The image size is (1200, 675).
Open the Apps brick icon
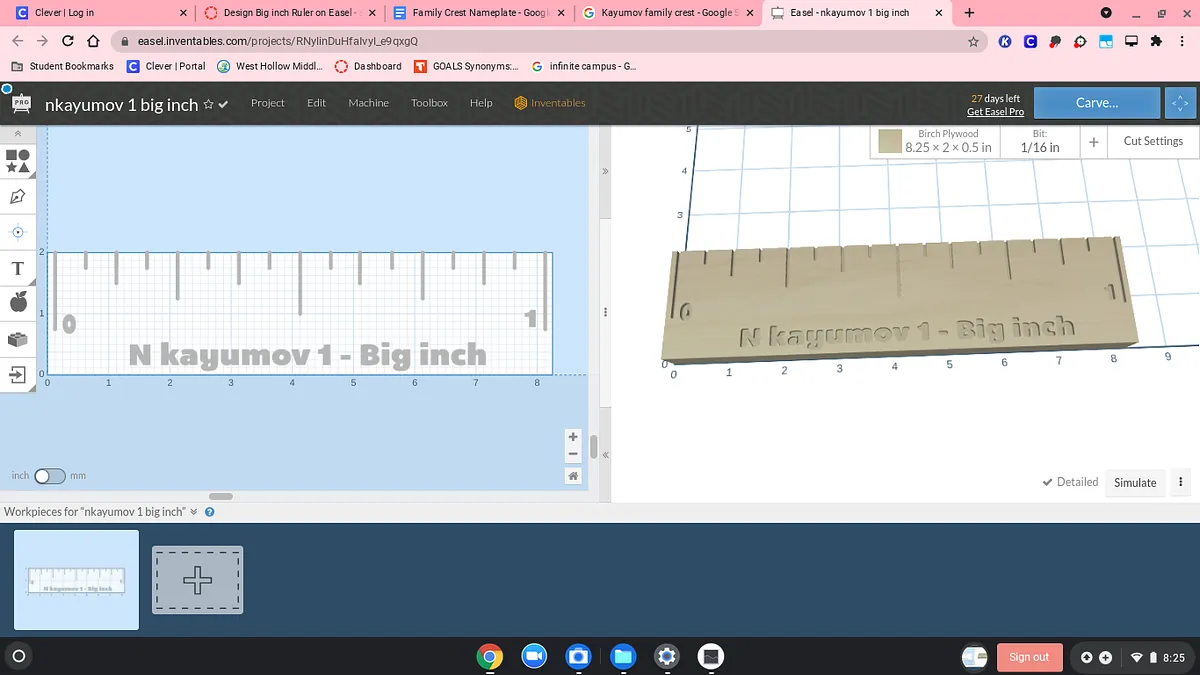point(17,339)
